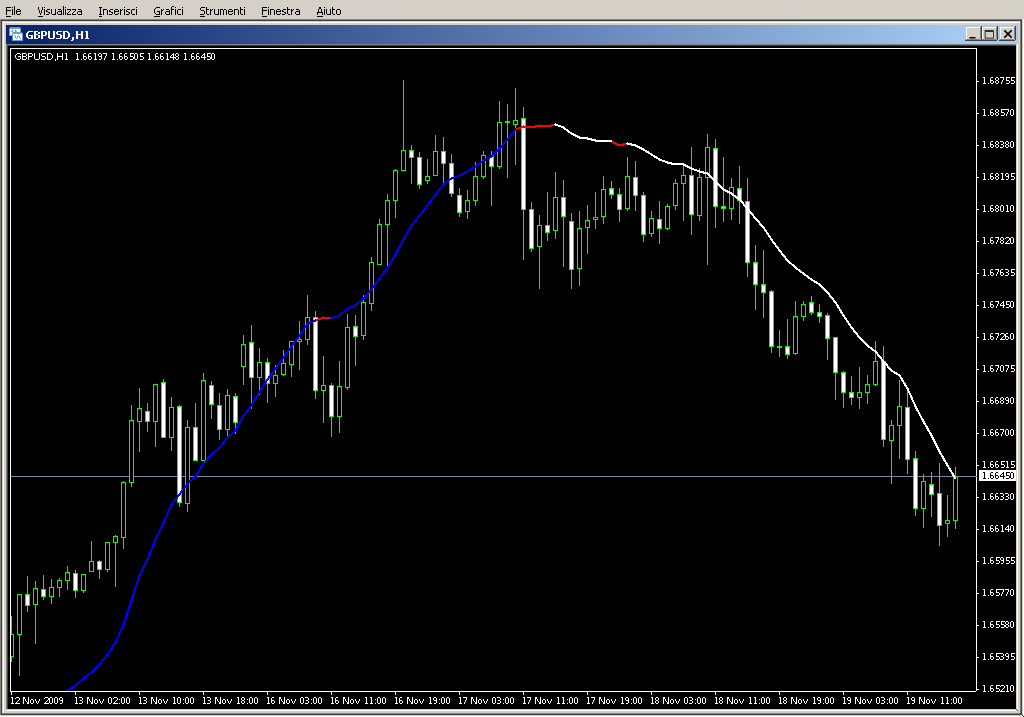Viewport: 1024px width, 717px height.
Task: Click time axis label 16 Nov 03:00
Action: click(294, 701)
